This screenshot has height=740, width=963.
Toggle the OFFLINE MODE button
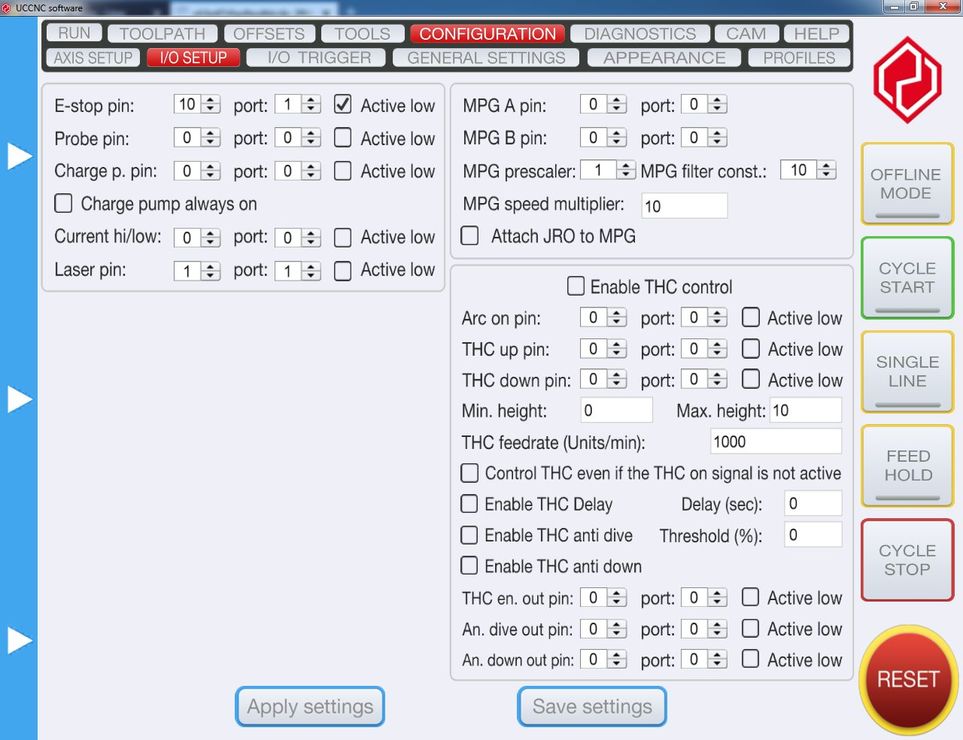point(907,184)
